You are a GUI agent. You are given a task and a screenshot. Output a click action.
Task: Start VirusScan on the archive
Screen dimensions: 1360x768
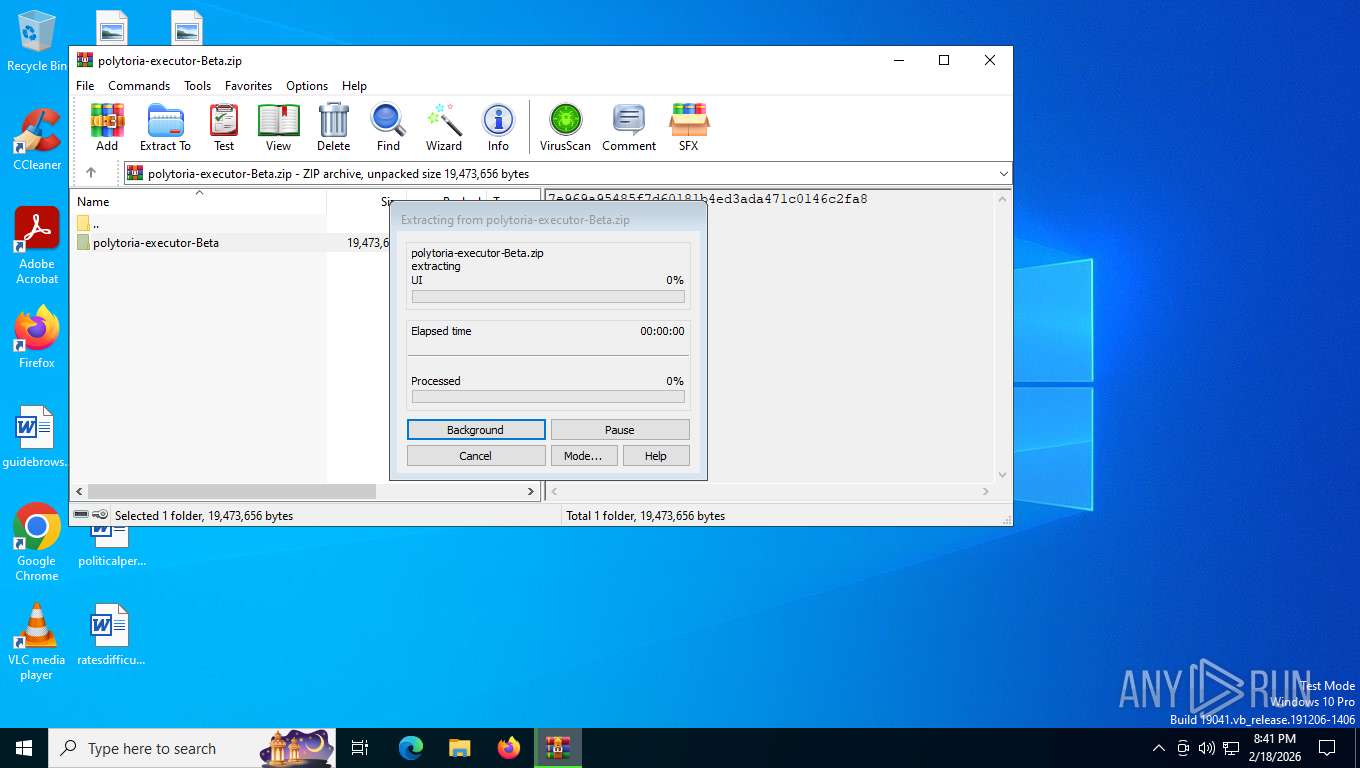(x=565, y=127)
